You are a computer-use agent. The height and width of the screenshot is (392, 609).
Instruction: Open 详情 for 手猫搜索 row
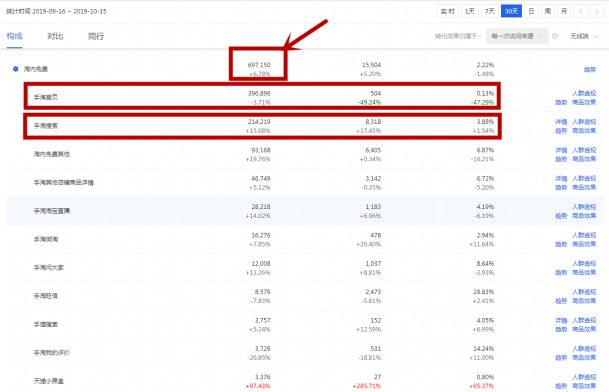pos(561,320)
